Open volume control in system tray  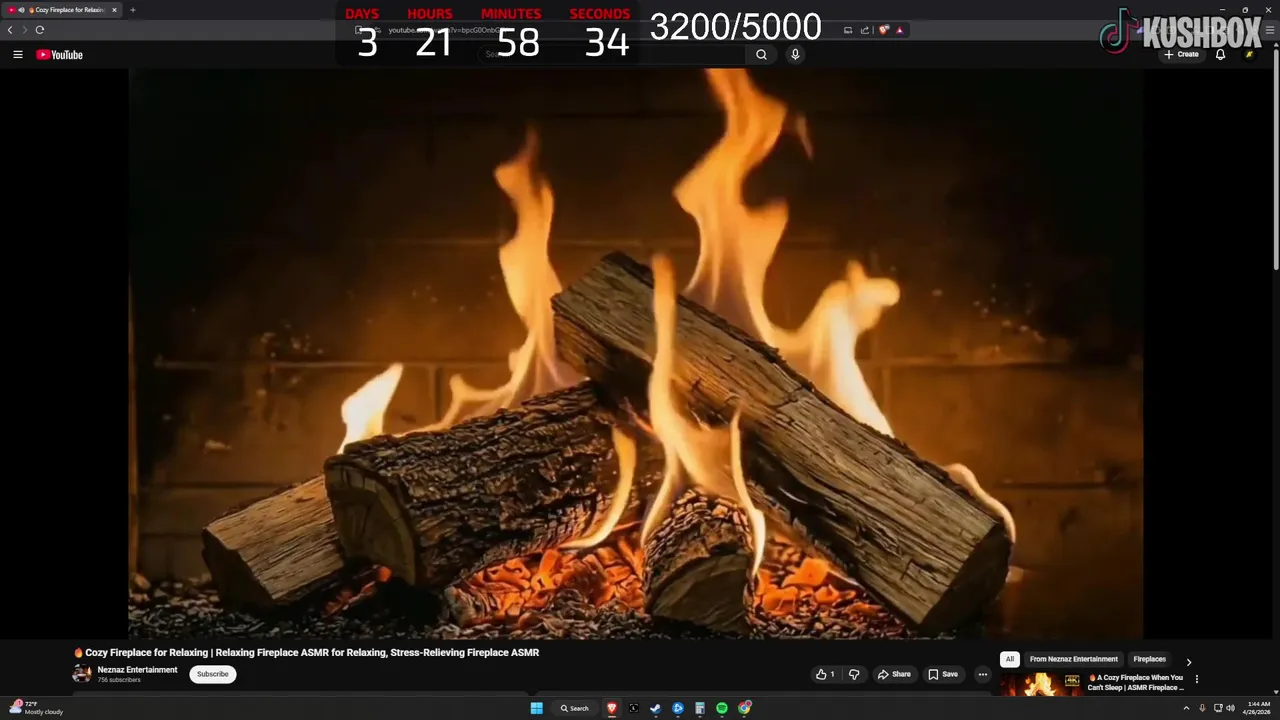point(1231,708)
